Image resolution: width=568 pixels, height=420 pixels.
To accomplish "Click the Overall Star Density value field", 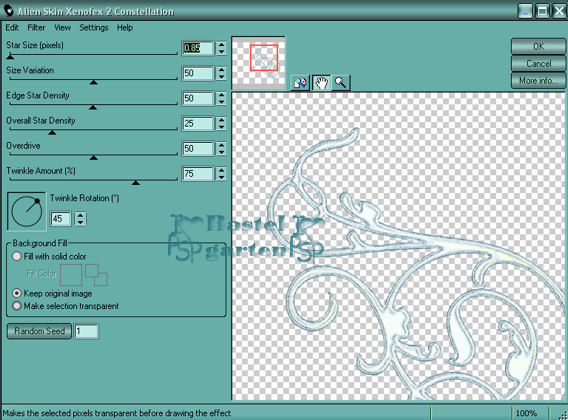I will pos(198,123).
